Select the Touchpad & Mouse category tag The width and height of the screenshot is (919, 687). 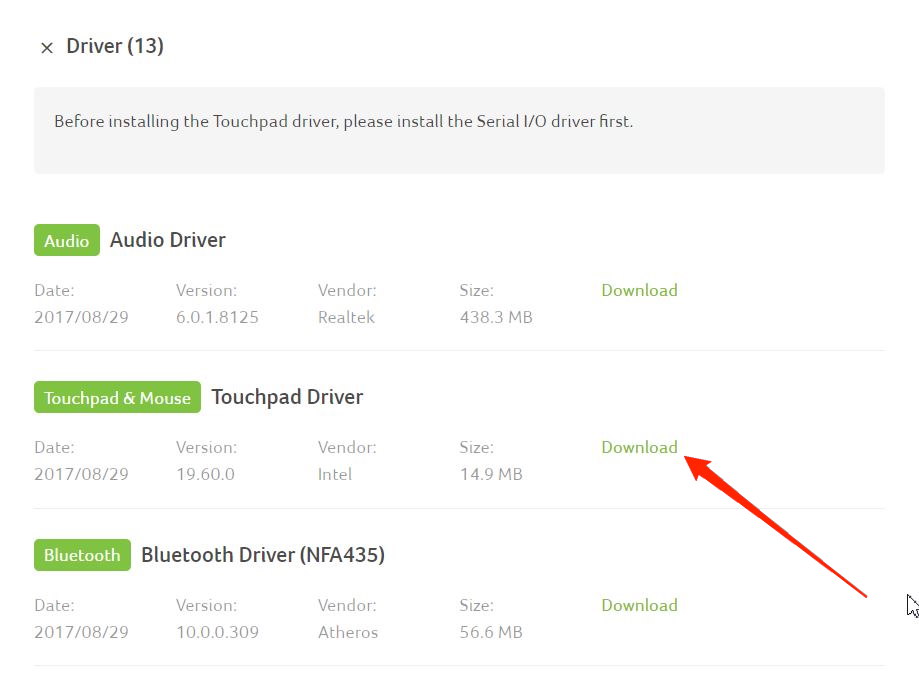pyautogui.click(x=117, y=398)
